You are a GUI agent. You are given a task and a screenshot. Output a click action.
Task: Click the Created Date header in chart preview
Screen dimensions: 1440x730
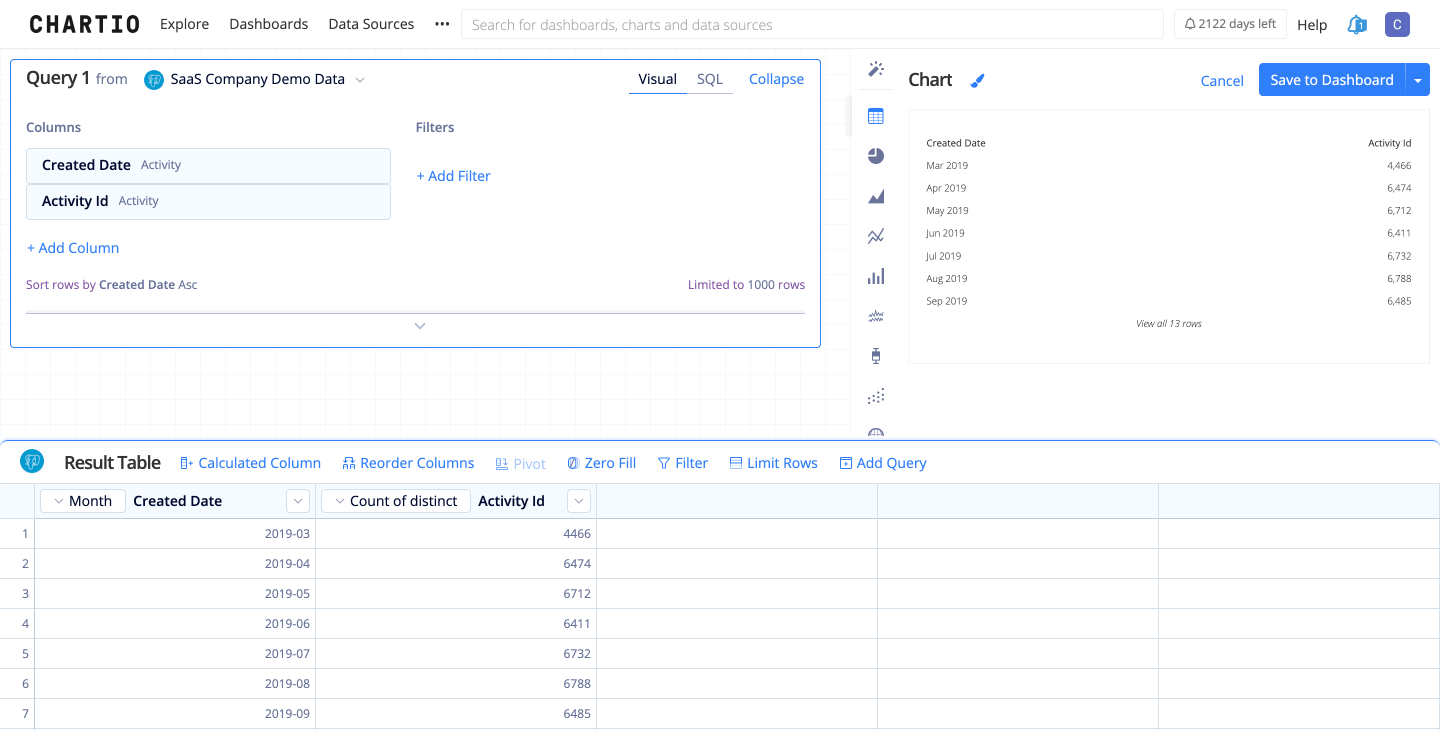pyautogui.click(x=956, y=143)
